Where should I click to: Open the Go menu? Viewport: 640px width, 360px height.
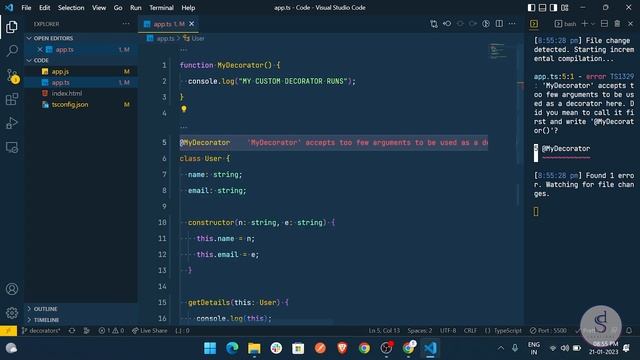118,8
